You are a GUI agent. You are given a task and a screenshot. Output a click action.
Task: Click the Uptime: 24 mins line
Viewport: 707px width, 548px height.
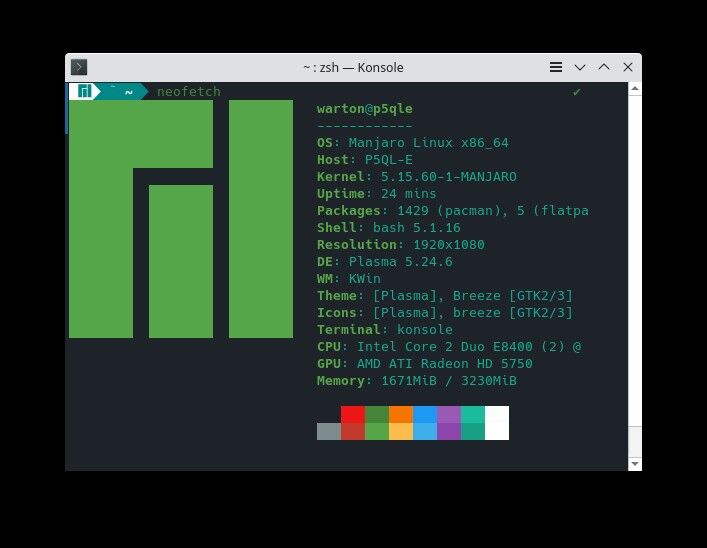pos(376,194)
